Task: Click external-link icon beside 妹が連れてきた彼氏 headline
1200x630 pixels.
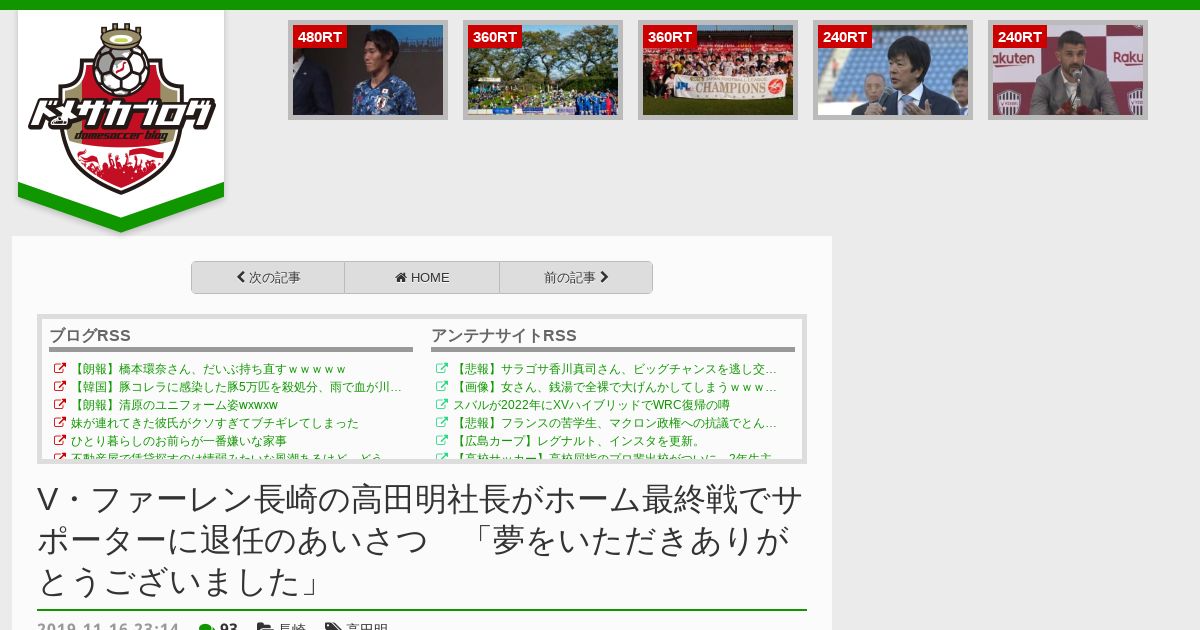Action: pyautogui.click(x=60, y=423)
